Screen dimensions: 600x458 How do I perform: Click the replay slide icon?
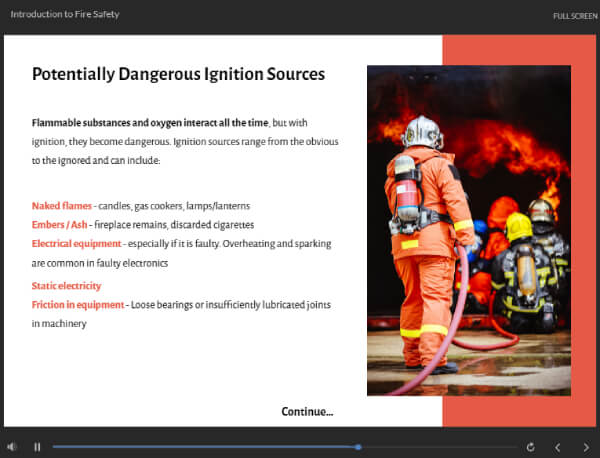click(x=530, y=447)
